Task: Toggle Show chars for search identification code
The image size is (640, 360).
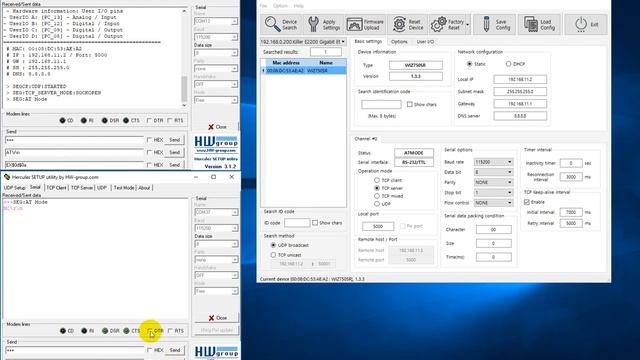Action: tap(409, 104)
